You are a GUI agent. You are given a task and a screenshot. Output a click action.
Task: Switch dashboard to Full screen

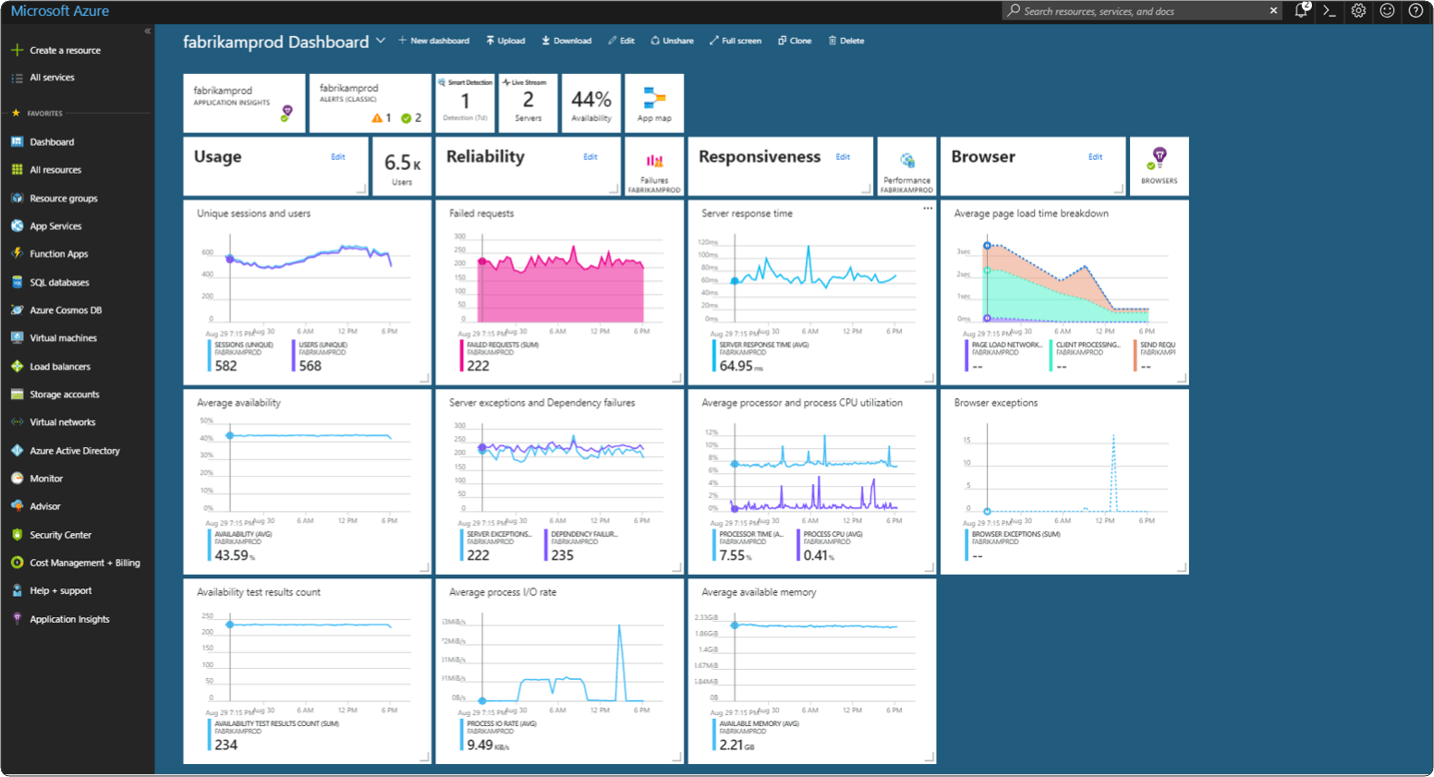click(x=735, y=41)
